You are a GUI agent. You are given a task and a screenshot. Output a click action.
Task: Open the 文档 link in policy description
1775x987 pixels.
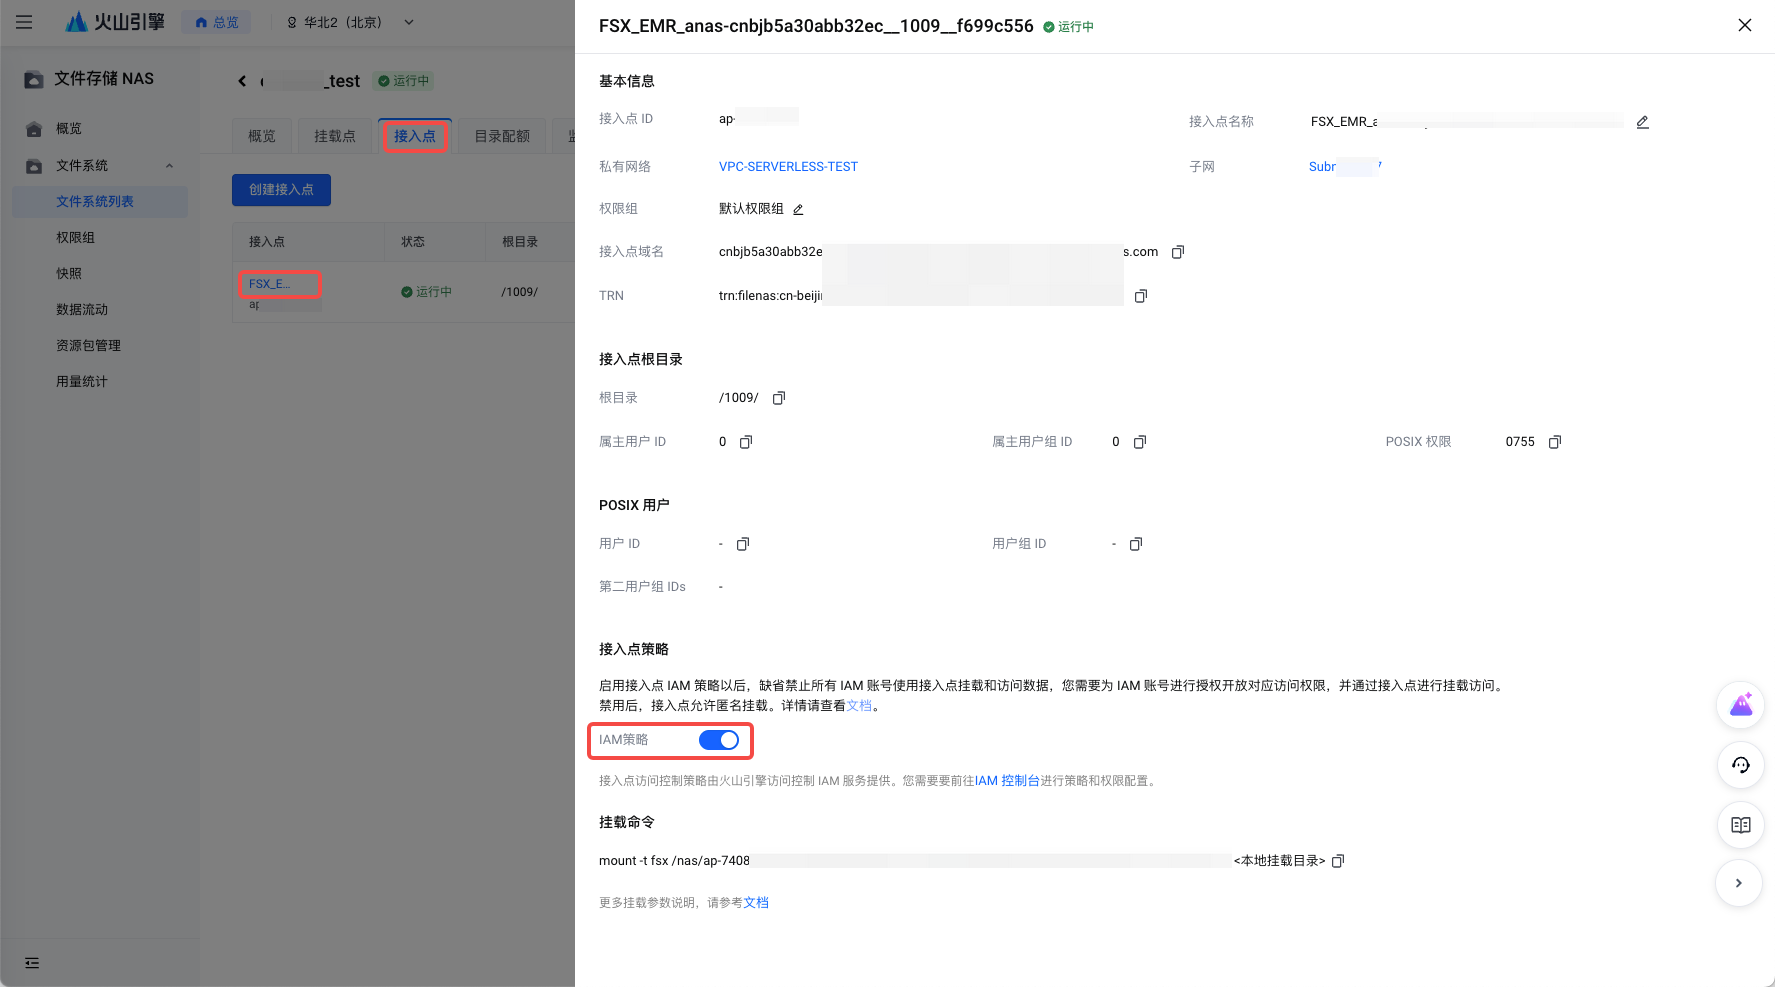pos(860,706)
